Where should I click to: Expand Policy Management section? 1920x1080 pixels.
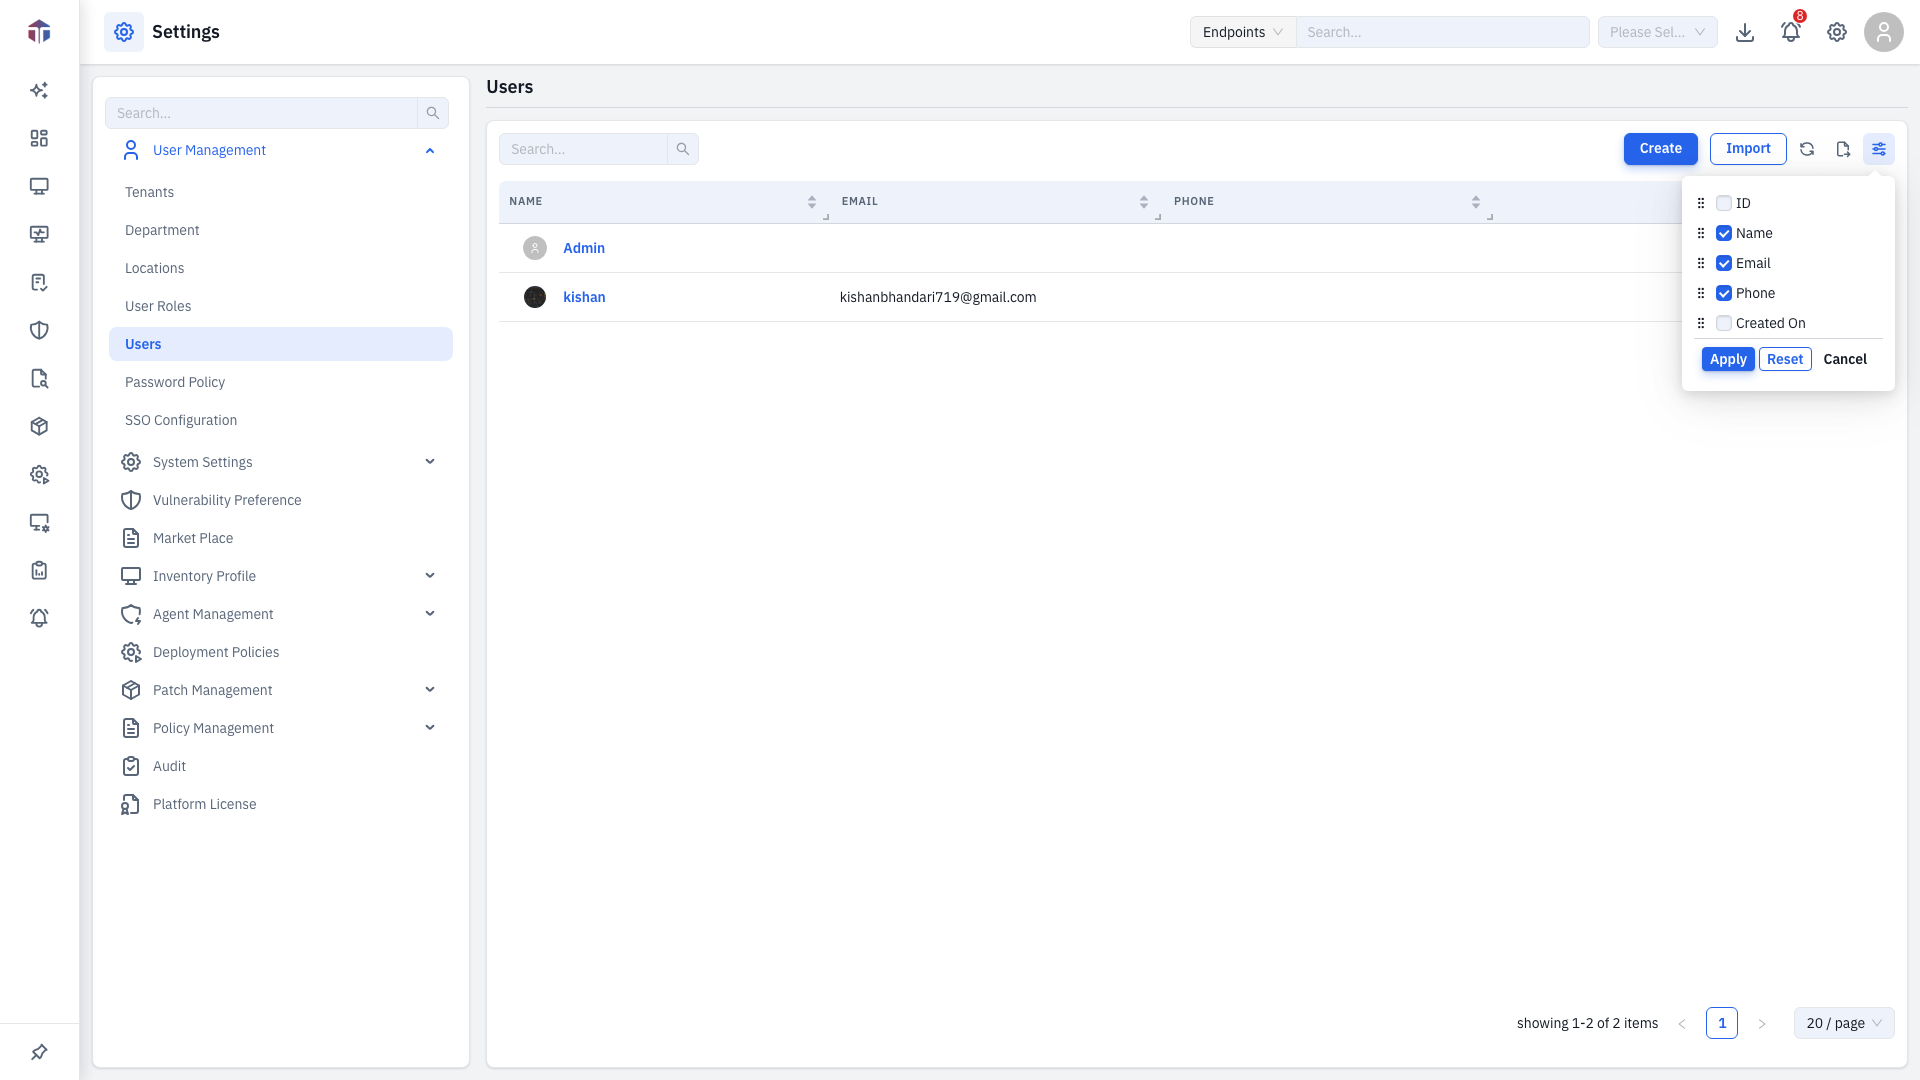pyautogui.click(x=430, y=728)
